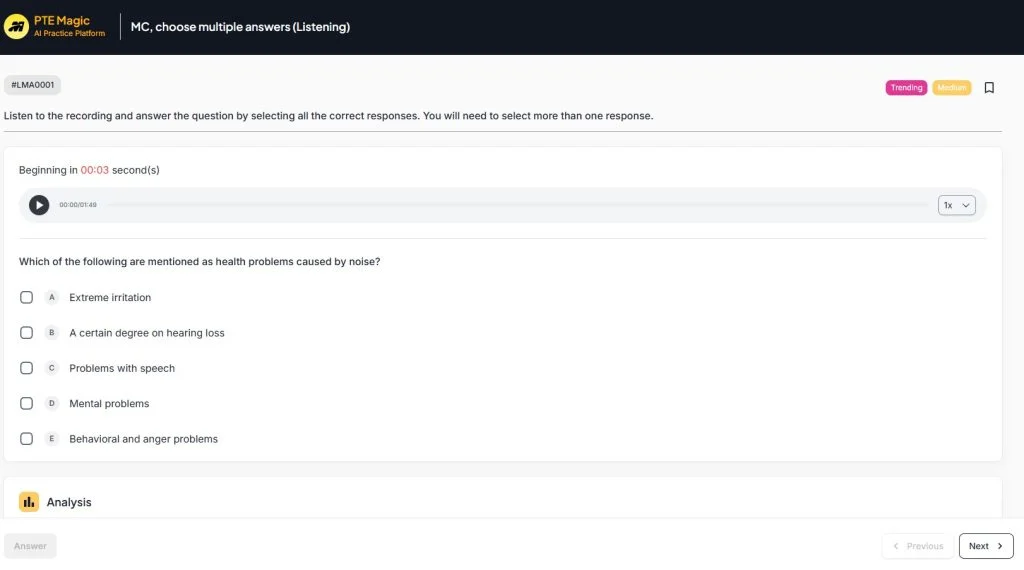Click the letter A option badge

click(x=52, y=297)
